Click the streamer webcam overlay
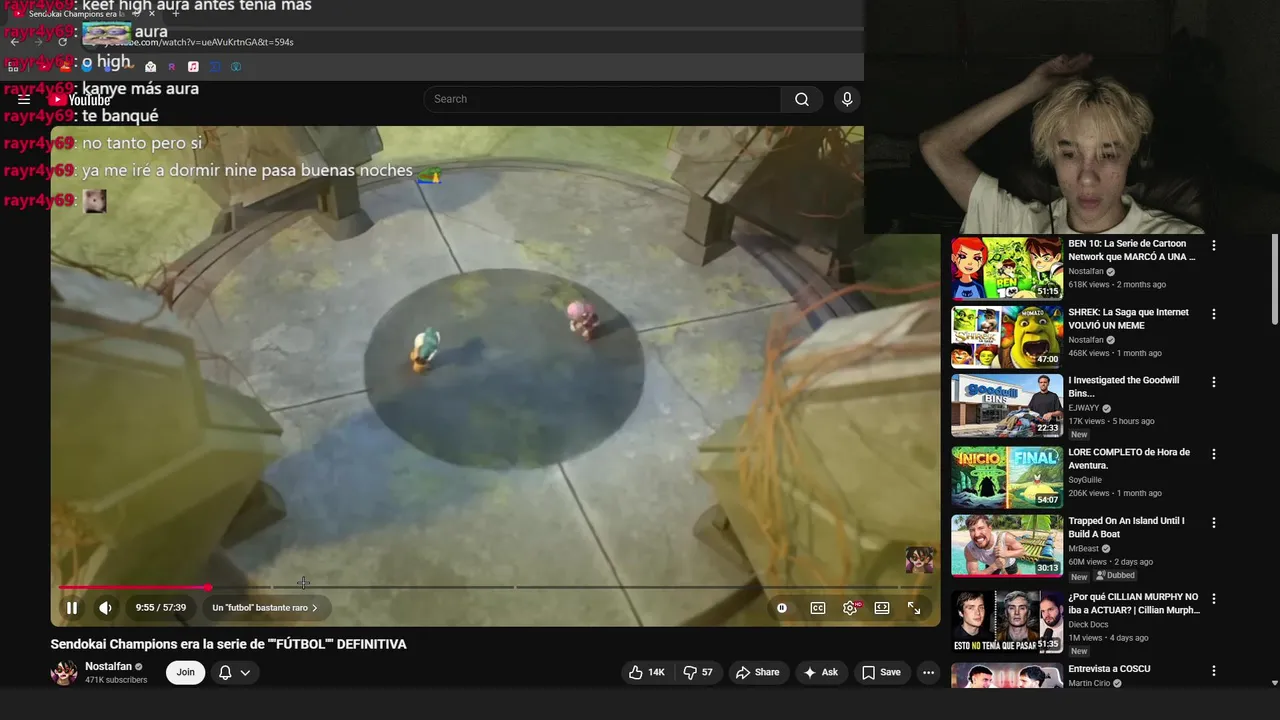 coord(1072,117)
